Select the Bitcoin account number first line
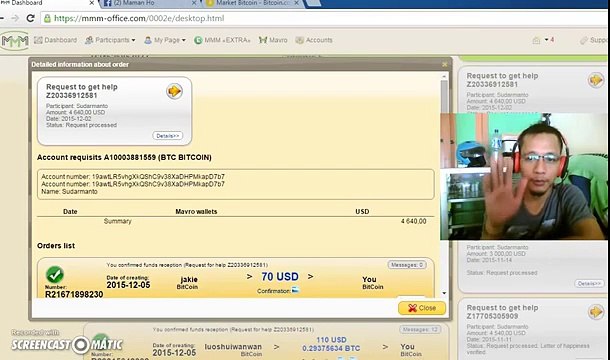This screenshot has width=610, height=360. (133, 176)
